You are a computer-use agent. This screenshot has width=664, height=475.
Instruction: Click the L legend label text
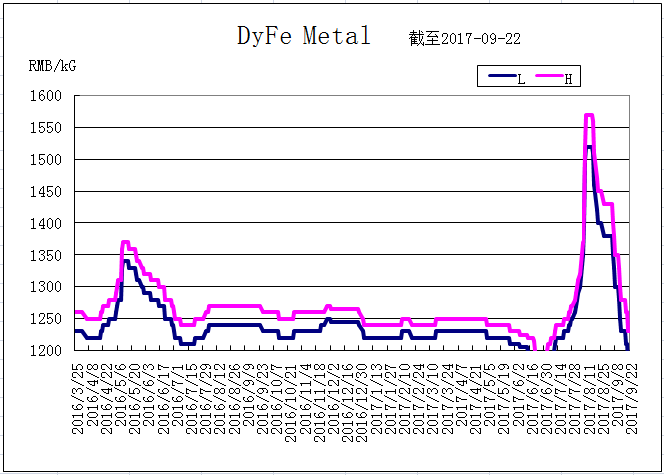pyautogui.click(x=521, y=79)
